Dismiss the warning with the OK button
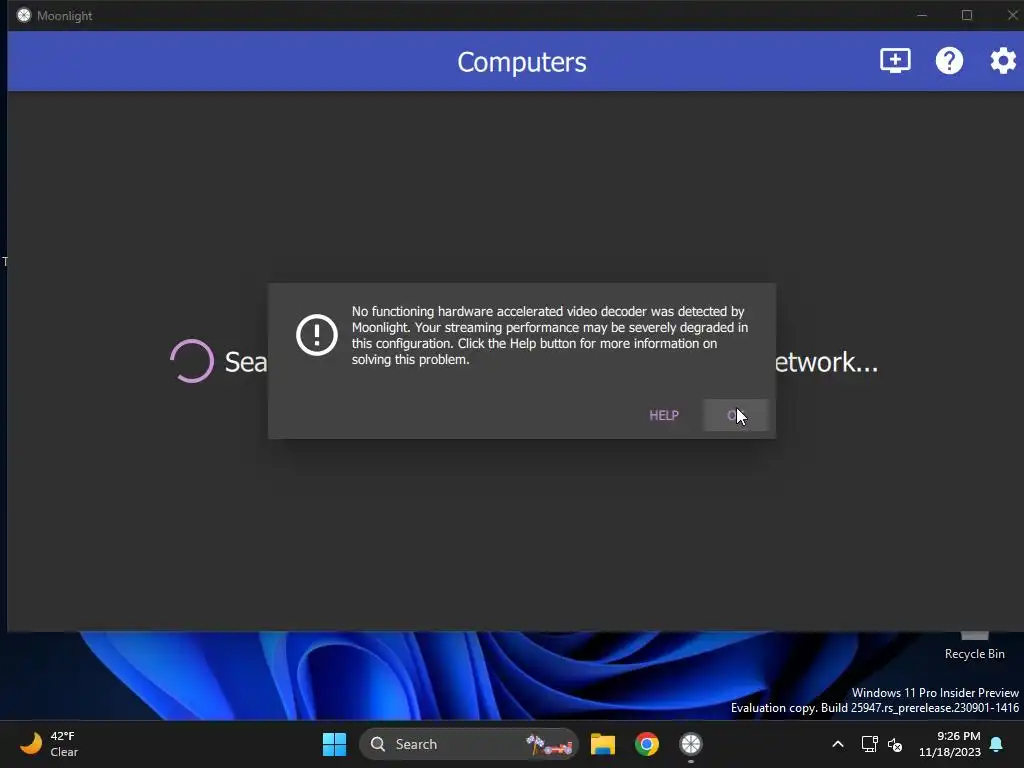 tap(735, 415)
